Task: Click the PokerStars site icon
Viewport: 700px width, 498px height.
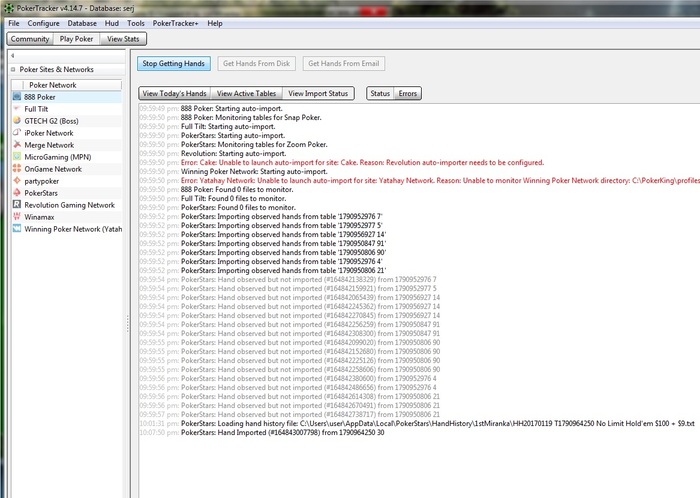Action: pos(17,193)
